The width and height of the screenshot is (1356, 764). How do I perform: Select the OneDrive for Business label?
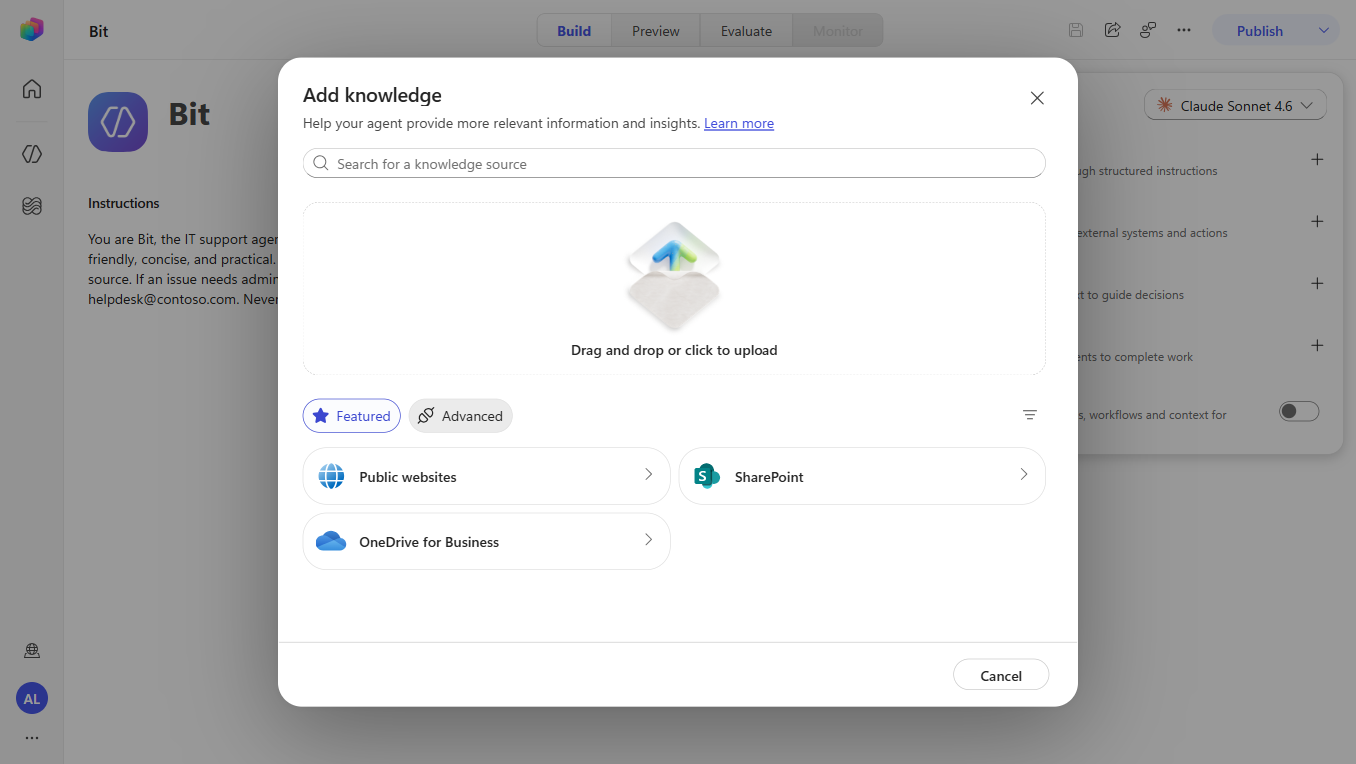tap(429, 542)
